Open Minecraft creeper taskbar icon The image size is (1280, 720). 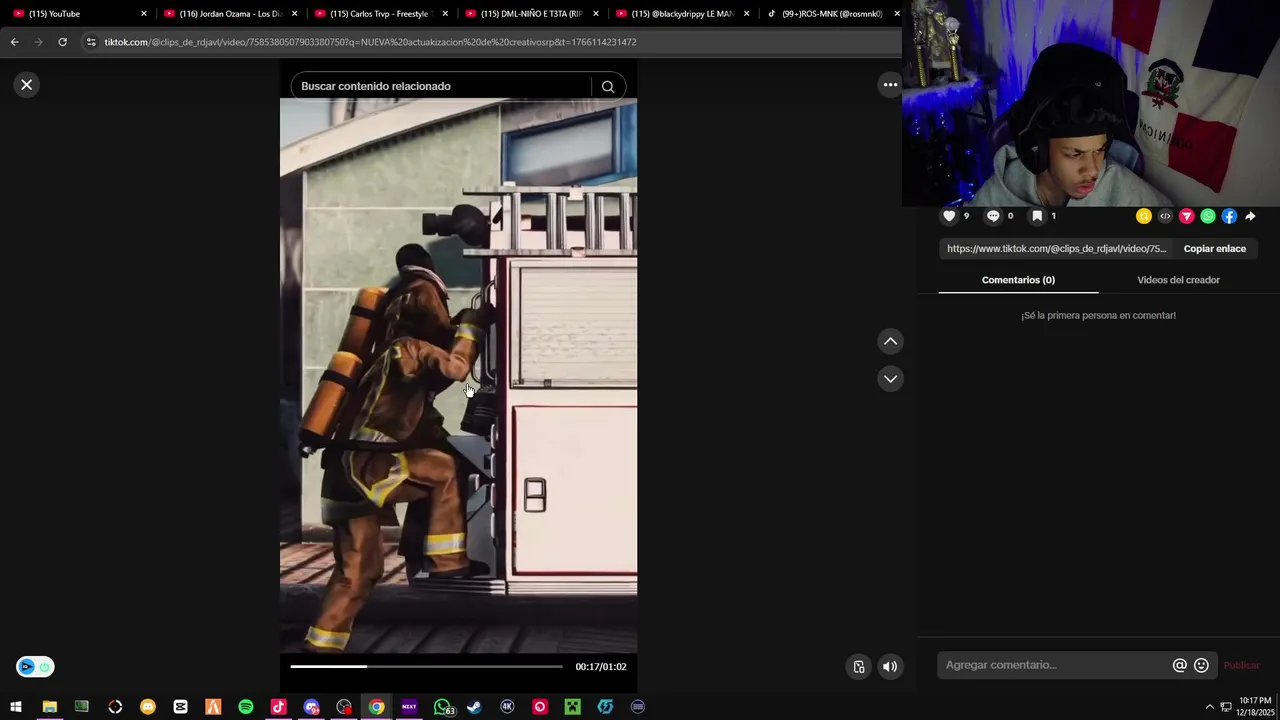click(x=572, y=707)
